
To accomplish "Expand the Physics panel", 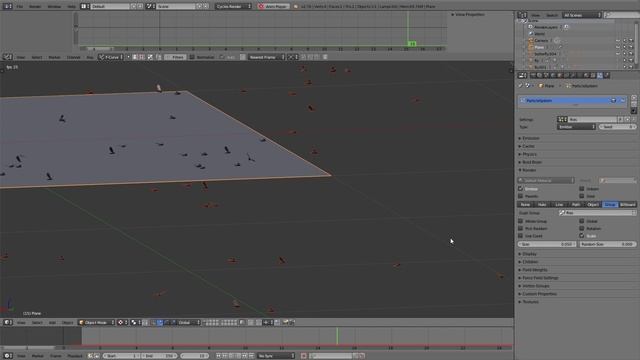I will [528, 154].
